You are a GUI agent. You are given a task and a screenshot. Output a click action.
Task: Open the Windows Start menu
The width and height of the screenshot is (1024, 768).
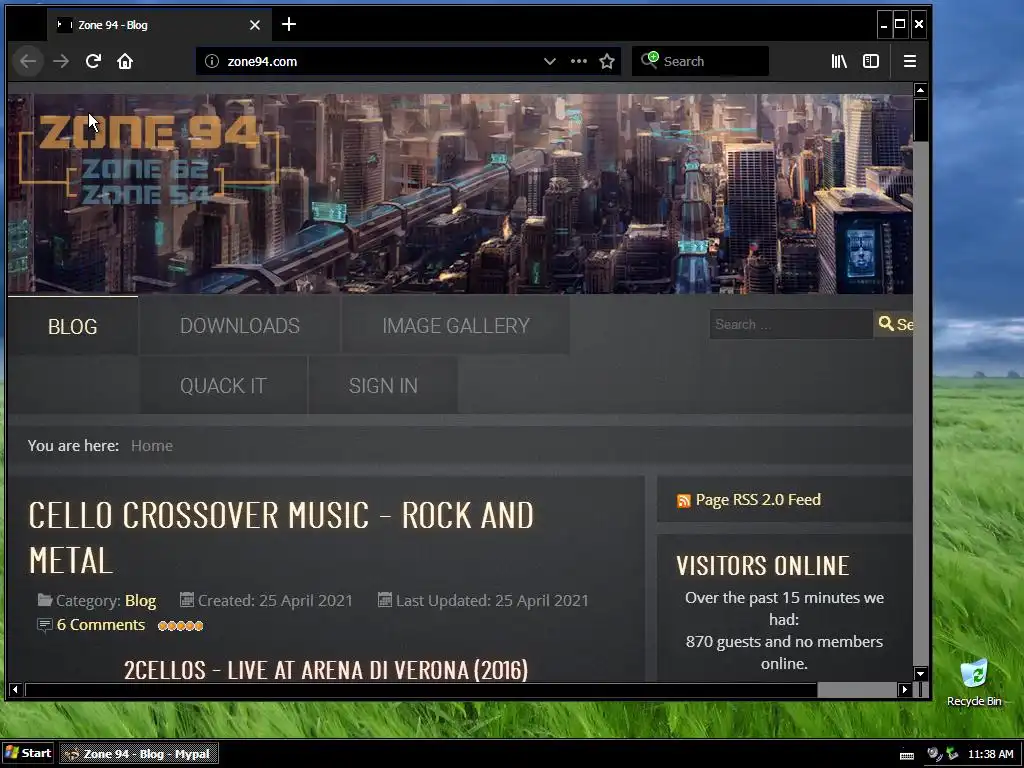(28, 753)
